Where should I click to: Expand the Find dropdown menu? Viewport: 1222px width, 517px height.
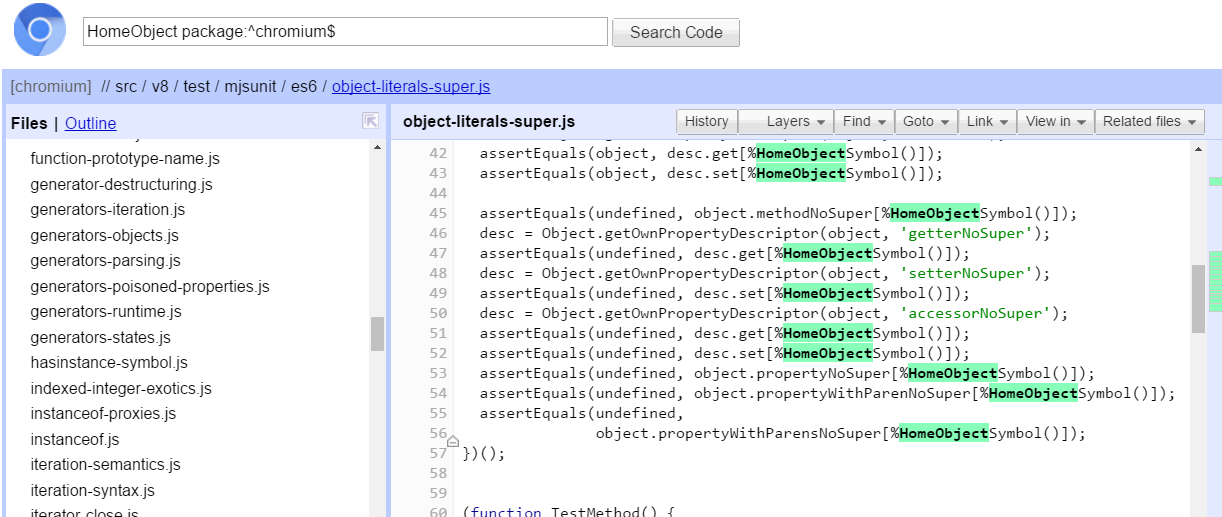[864, 121]
